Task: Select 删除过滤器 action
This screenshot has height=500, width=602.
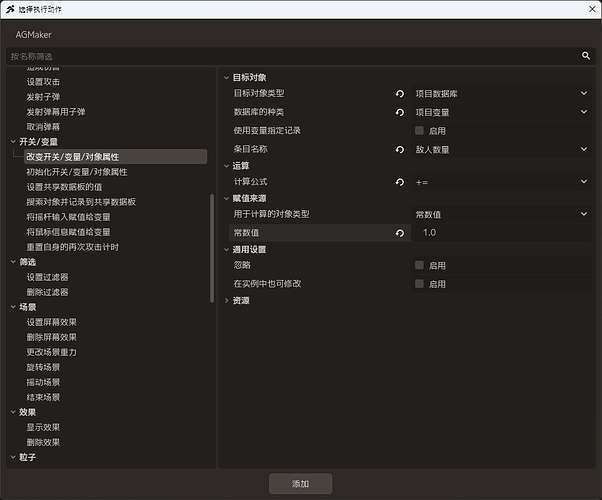Action: [x=47, y=292]
